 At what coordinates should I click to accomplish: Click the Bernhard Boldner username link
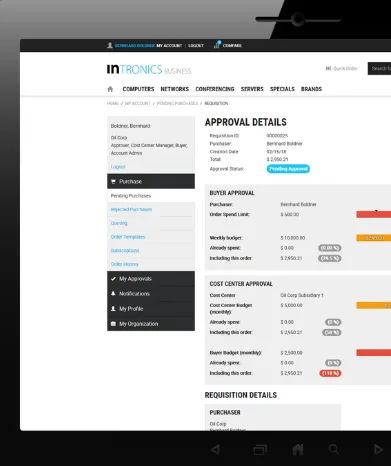point(135,46)
